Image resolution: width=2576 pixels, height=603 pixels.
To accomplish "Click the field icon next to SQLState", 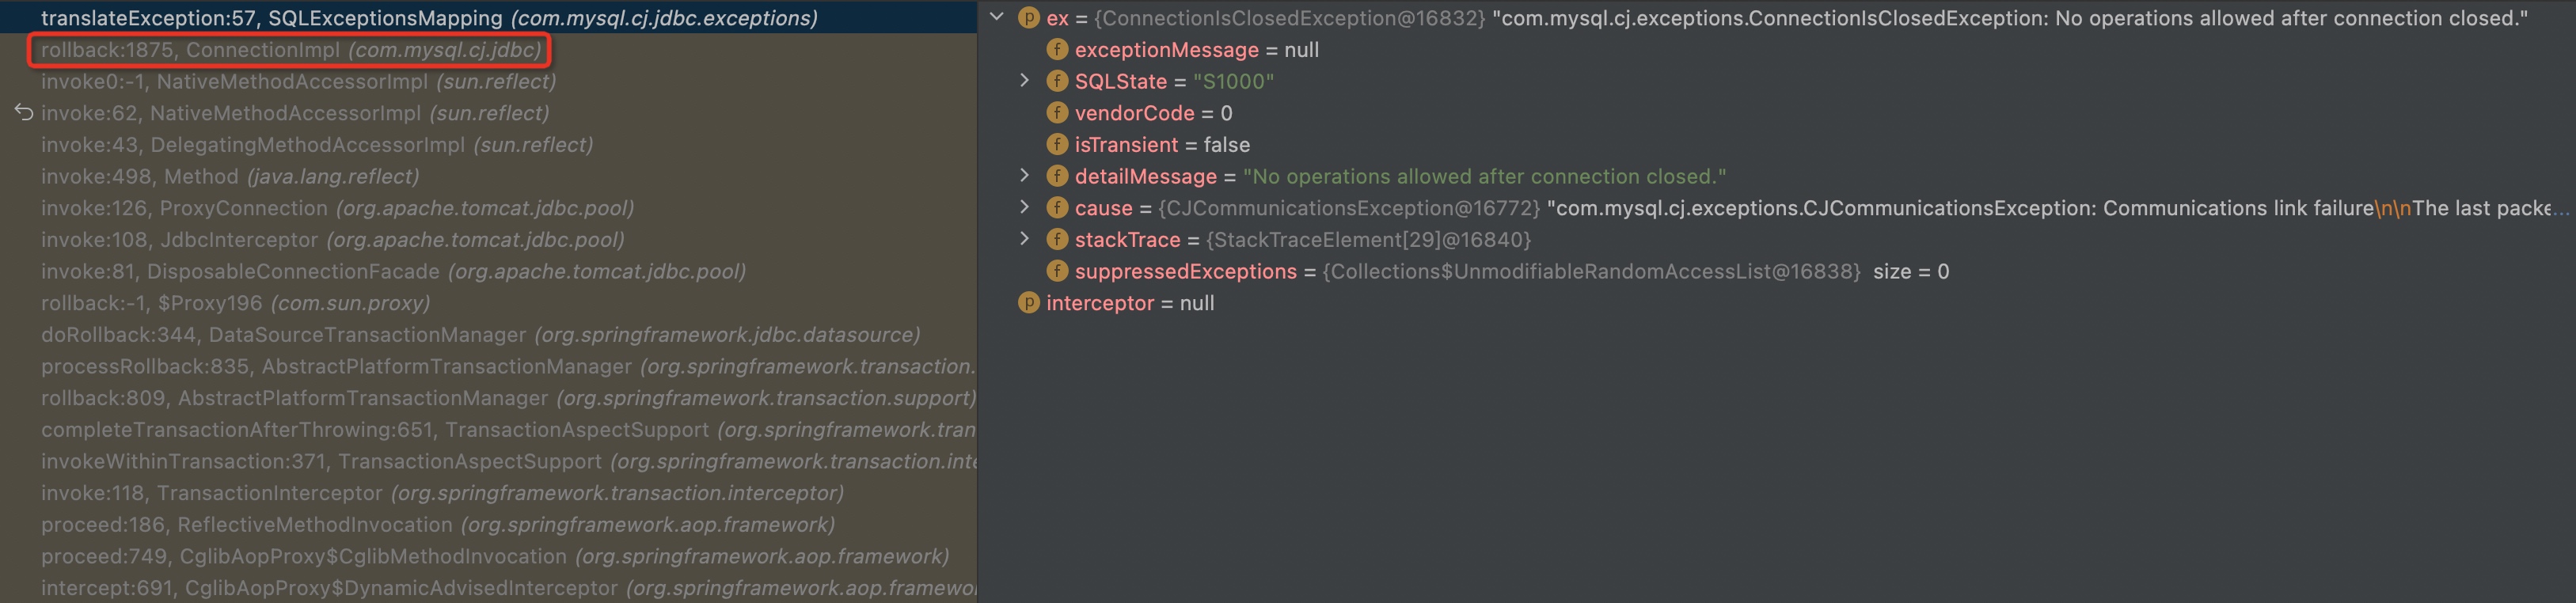I will [1057, 81].
